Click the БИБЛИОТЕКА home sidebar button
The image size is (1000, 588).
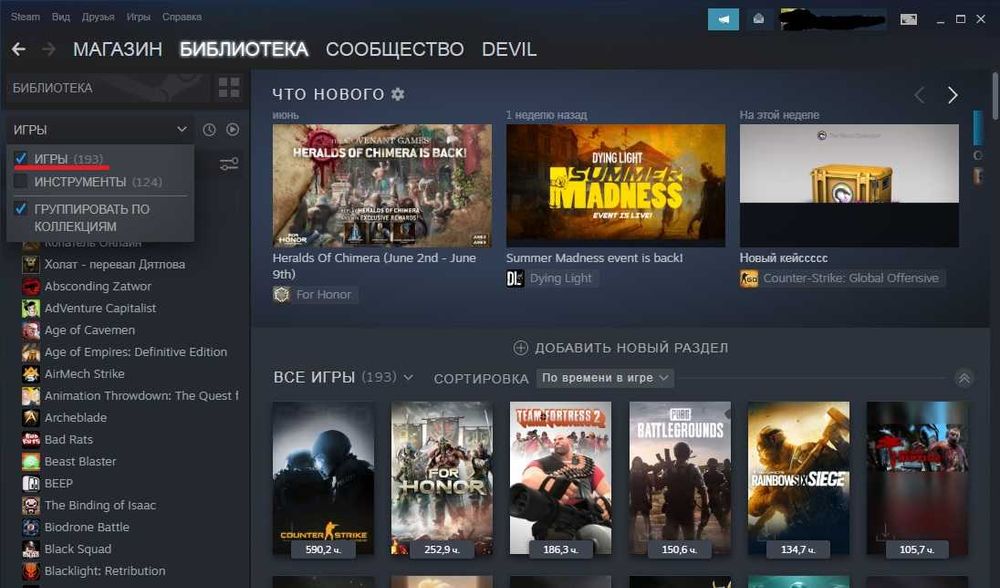(x=107, y=88)
